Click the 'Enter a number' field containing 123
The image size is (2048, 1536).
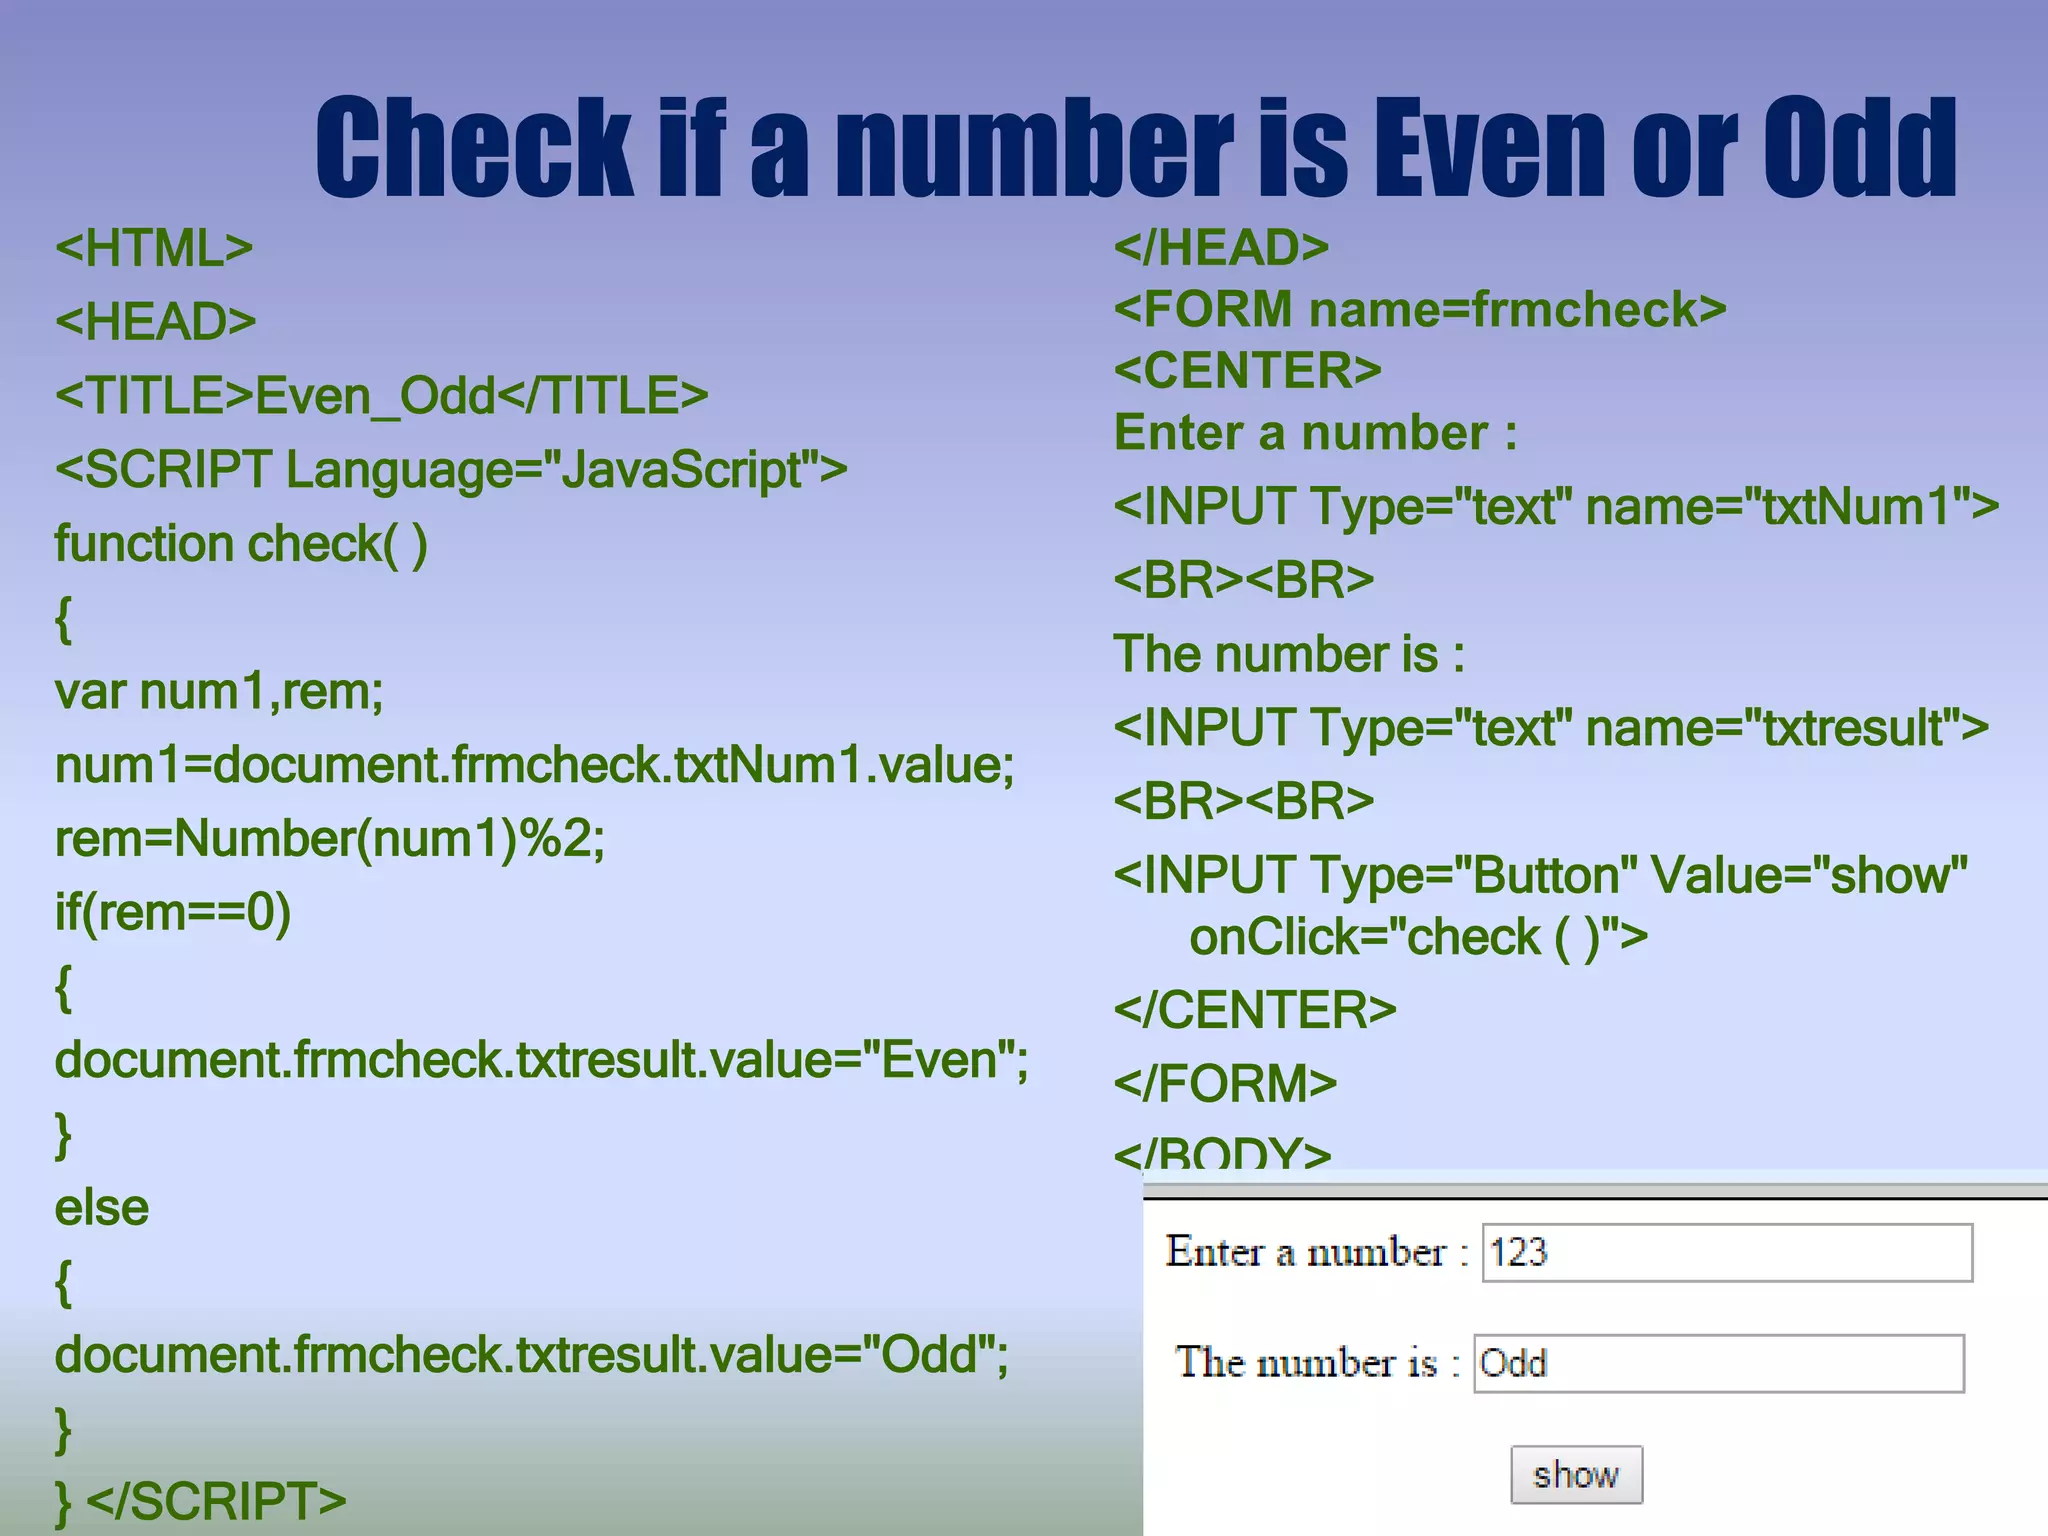[x=1727, y=1252]
